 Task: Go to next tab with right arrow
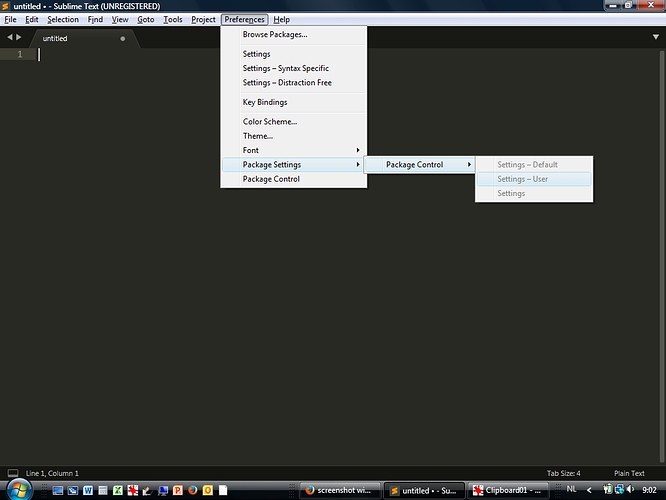(x=18, y=37)
